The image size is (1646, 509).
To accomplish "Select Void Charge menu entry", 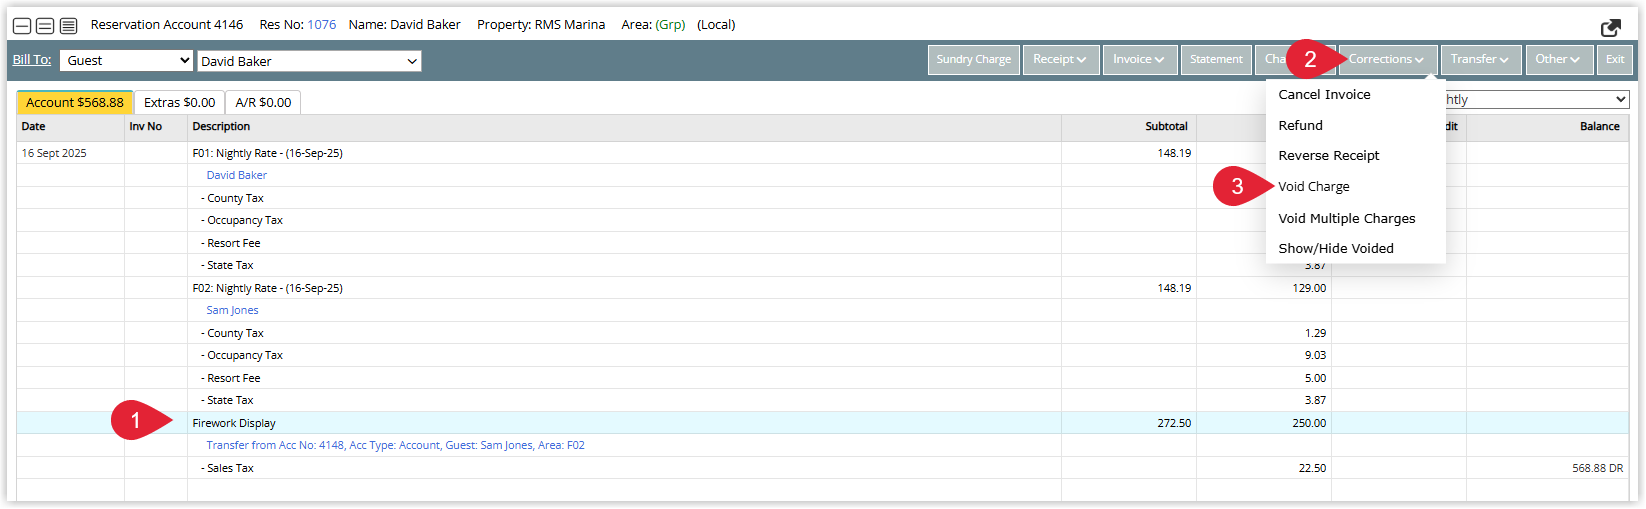I will 1313,187.
